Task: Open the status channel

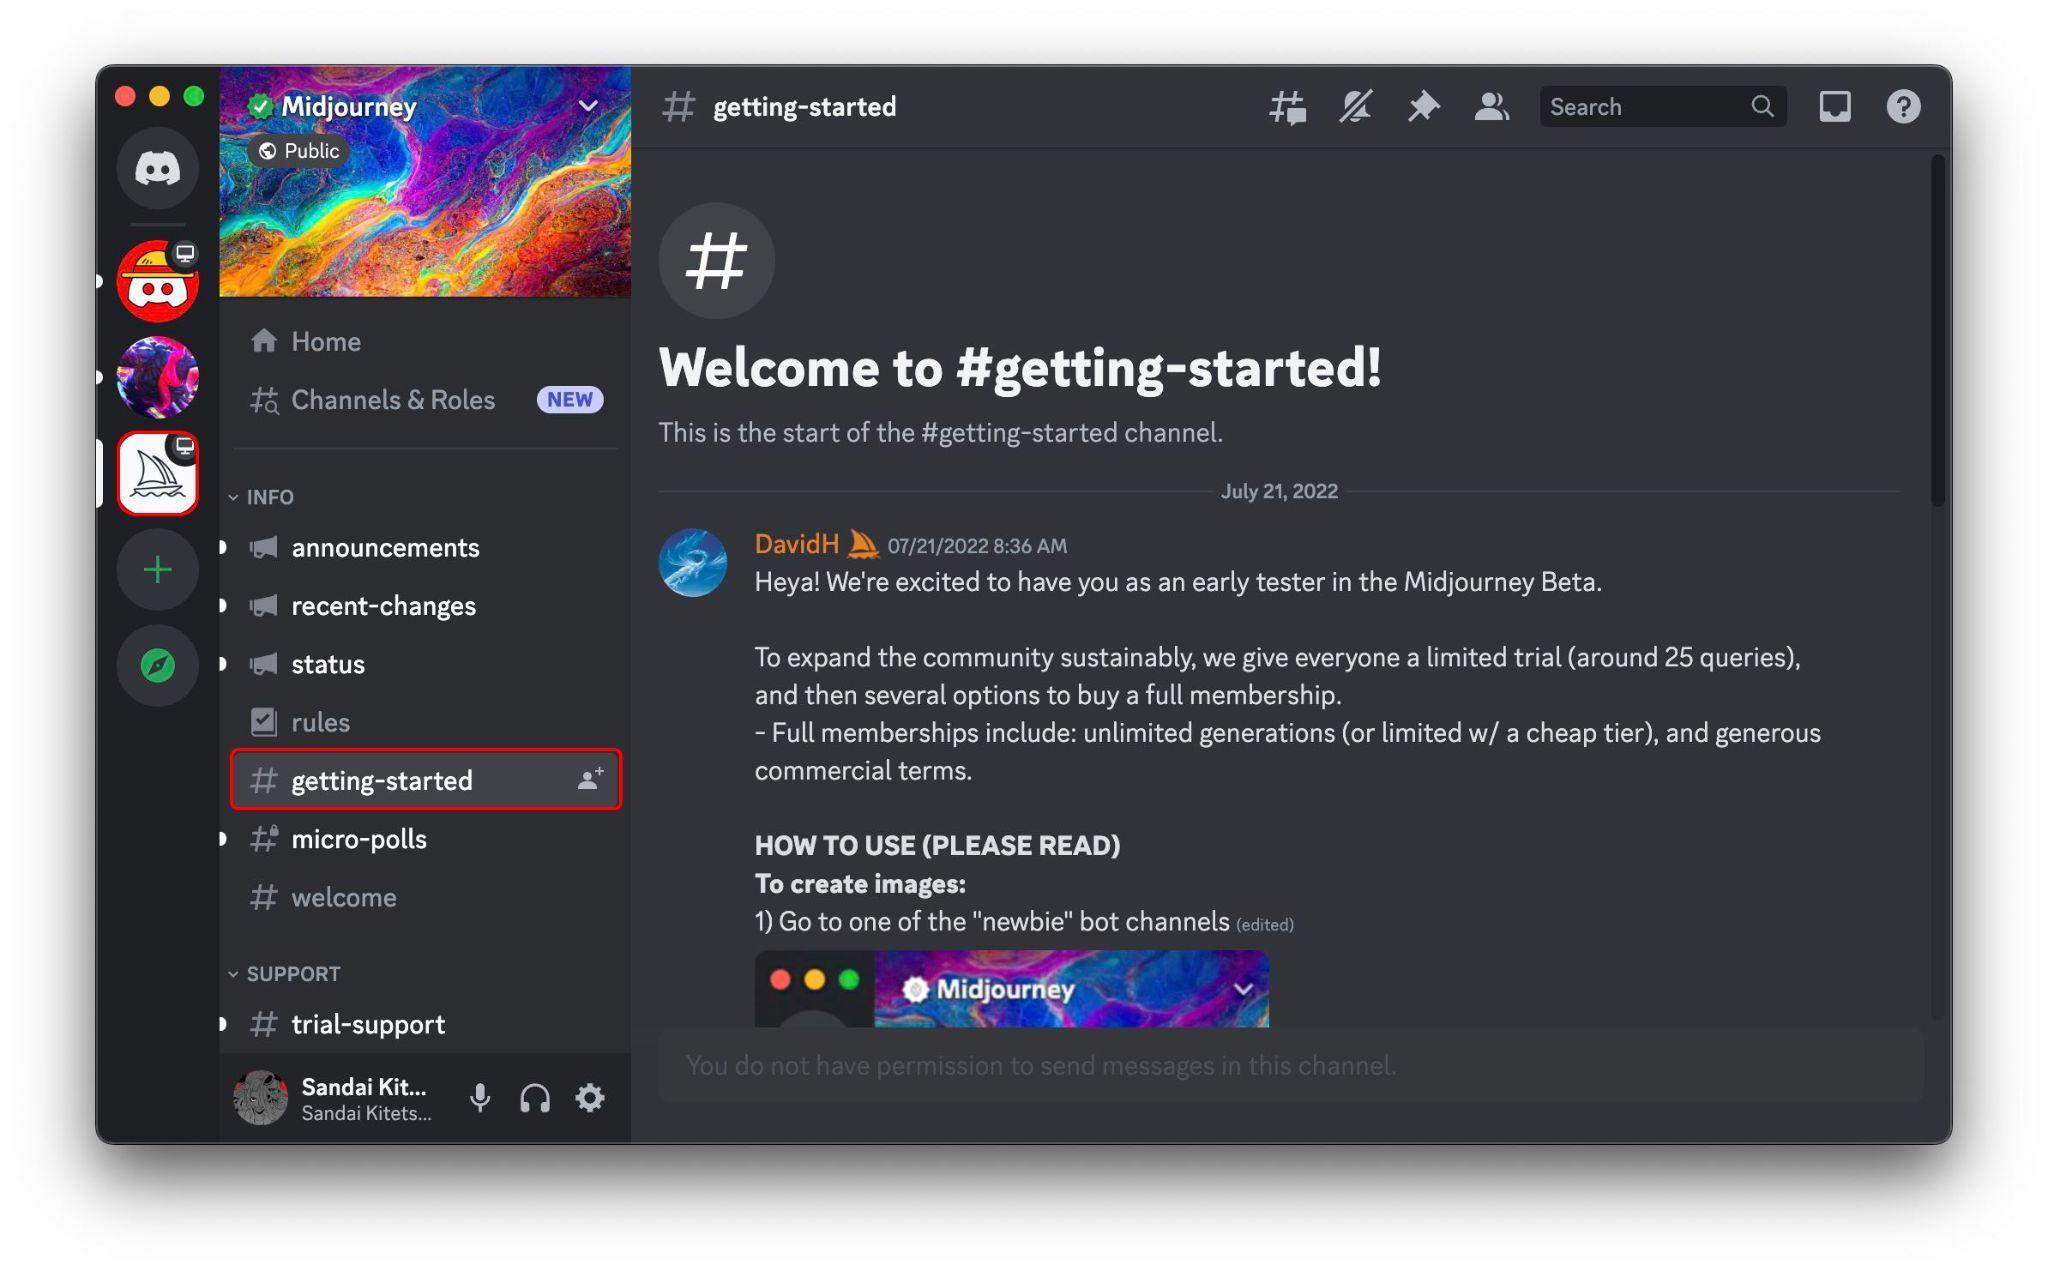Action: pyautogui.click(x=425, y=664)
